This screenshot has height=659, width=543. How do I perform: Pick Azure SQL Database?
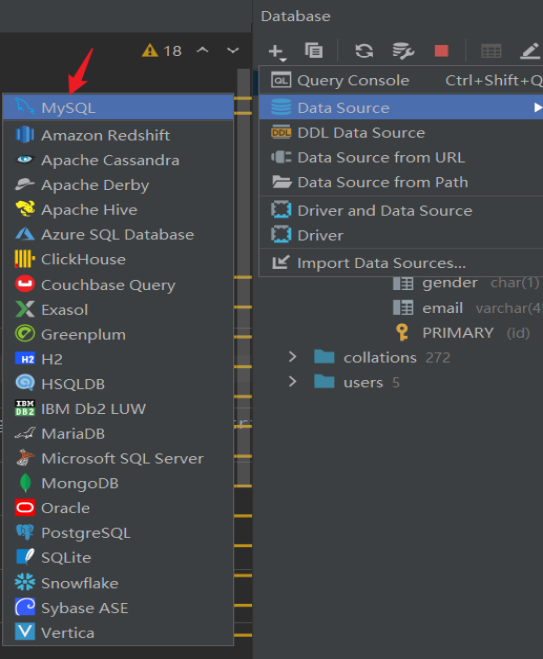pyautogui.click(x=118, y=235)
